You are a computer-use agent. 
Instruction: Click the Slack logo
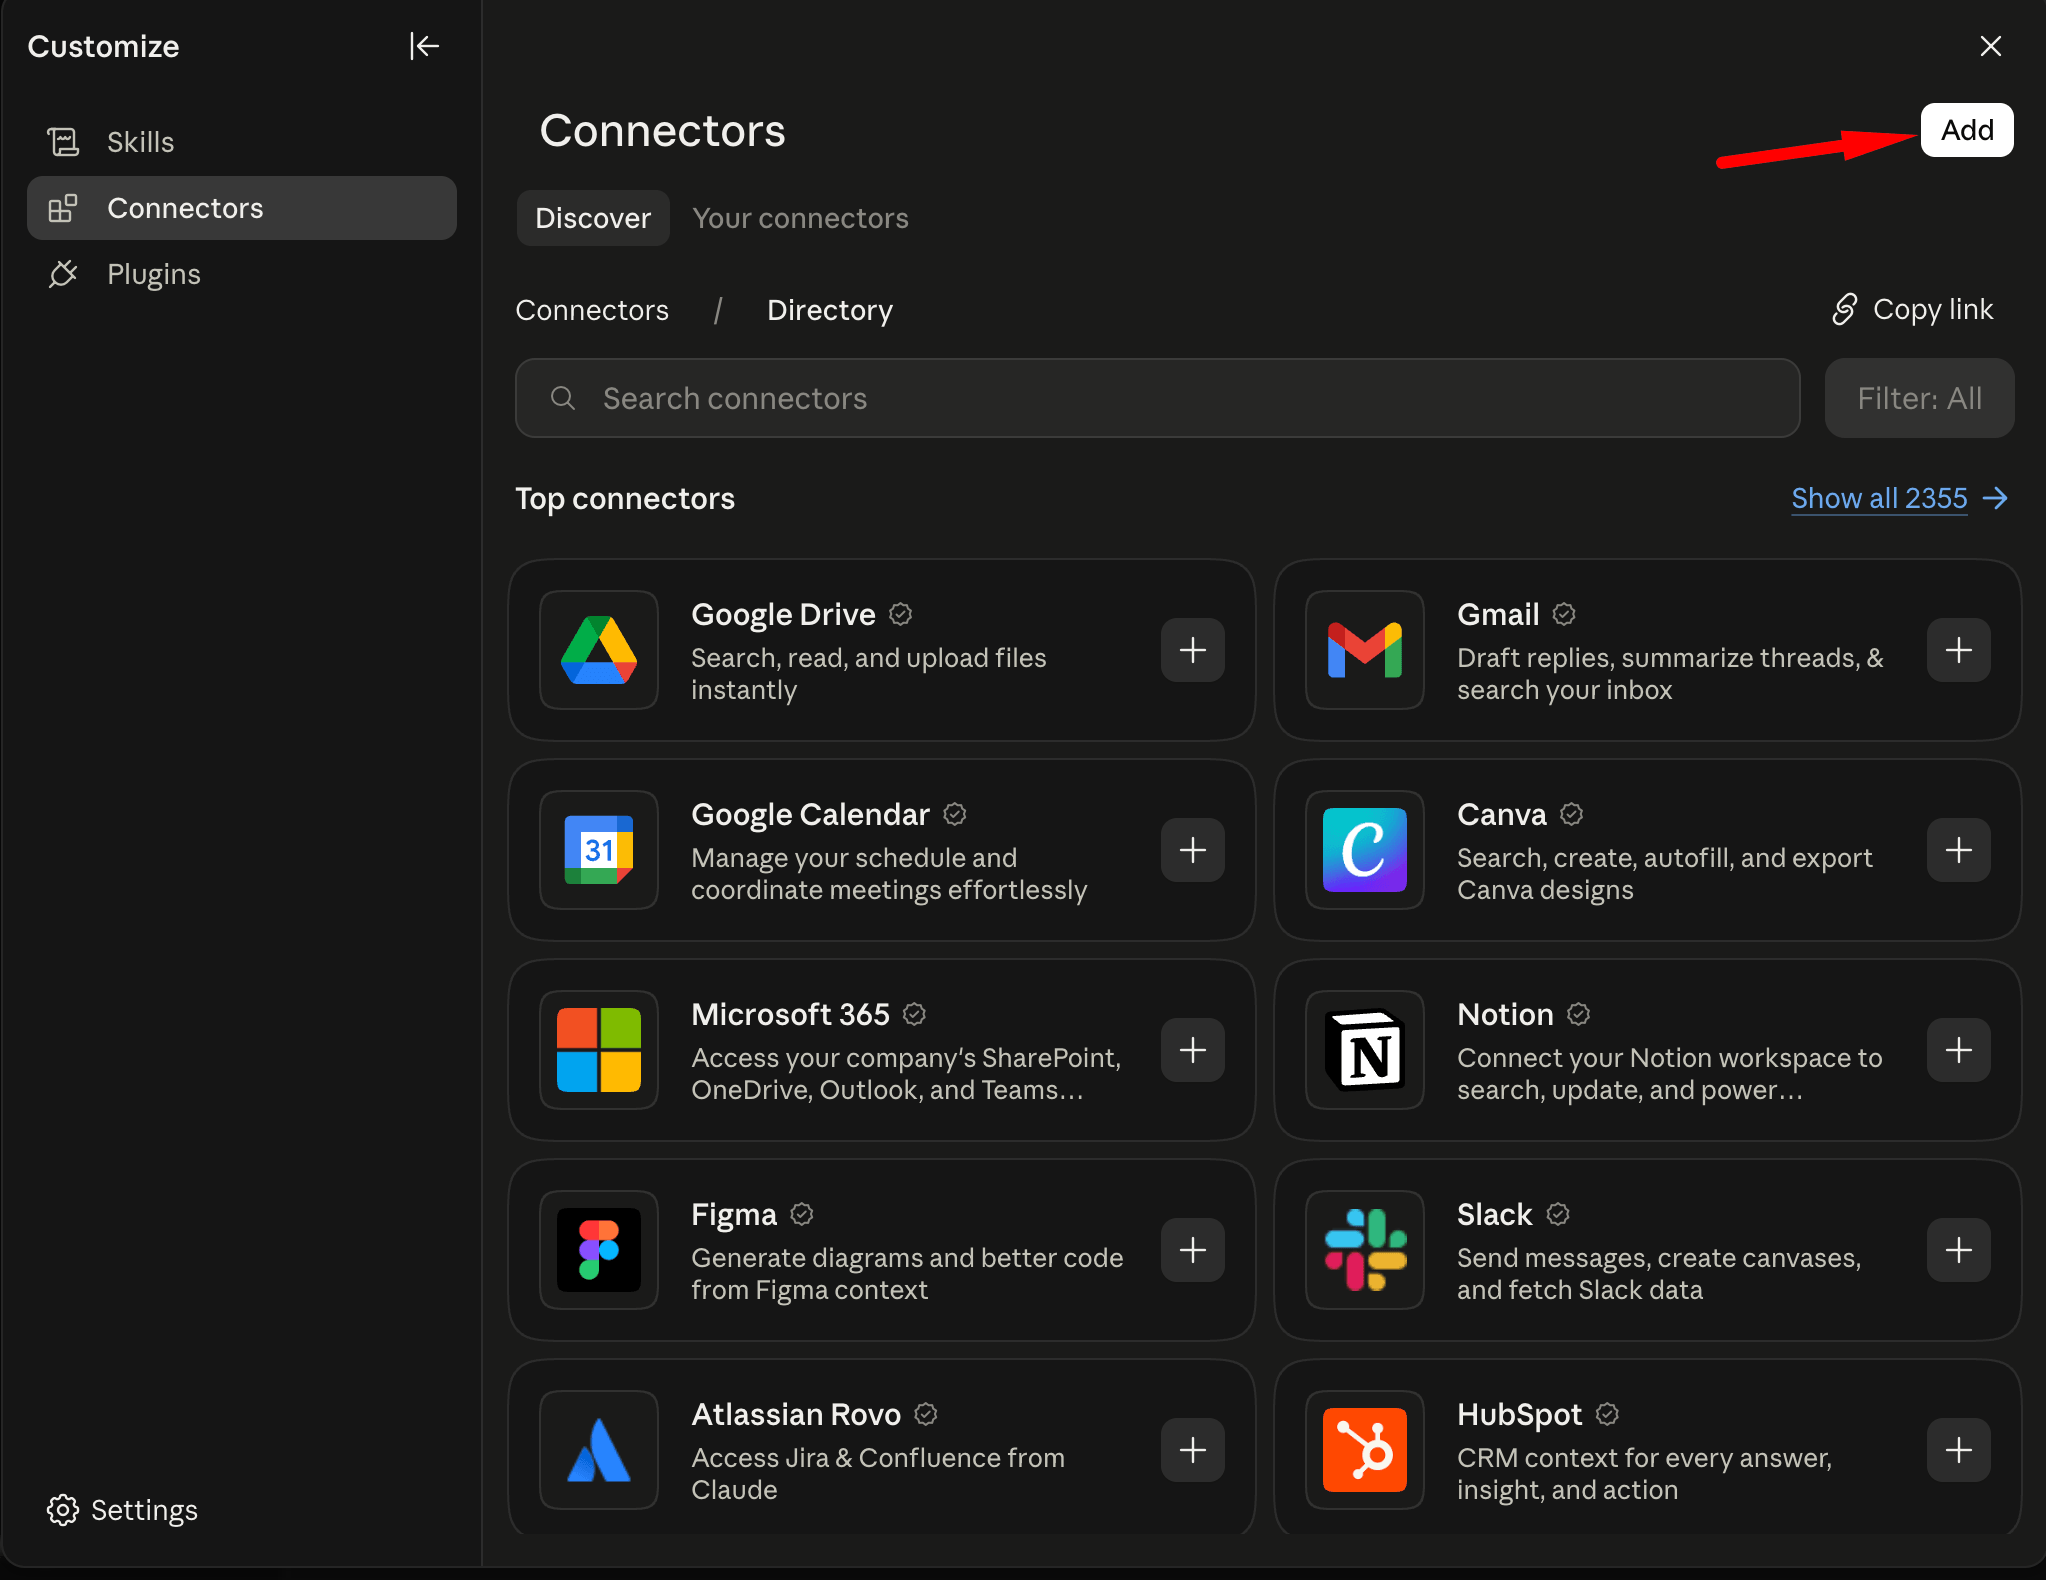pyautogui.click(x=1365, y=1250)
